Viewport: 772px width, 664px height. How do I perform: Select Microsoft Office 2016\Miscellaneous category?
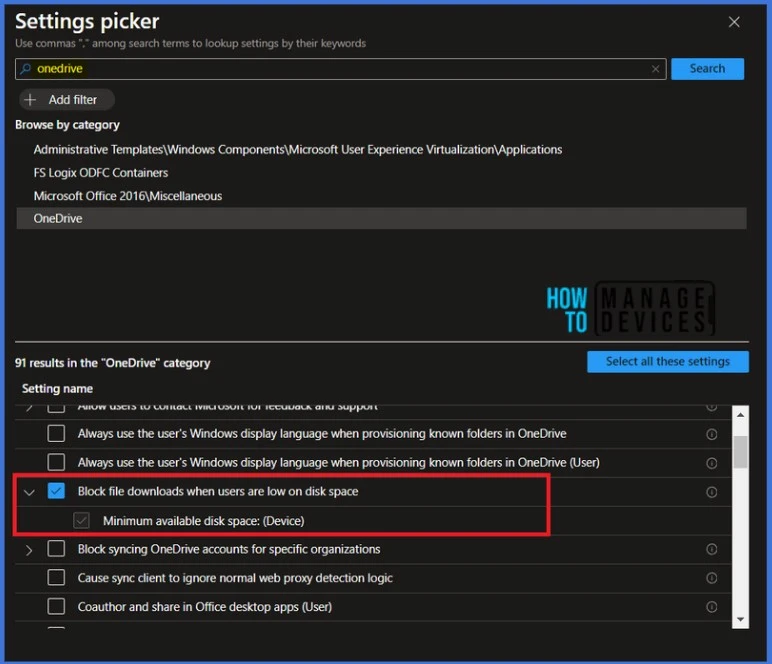tap(128, 196)
